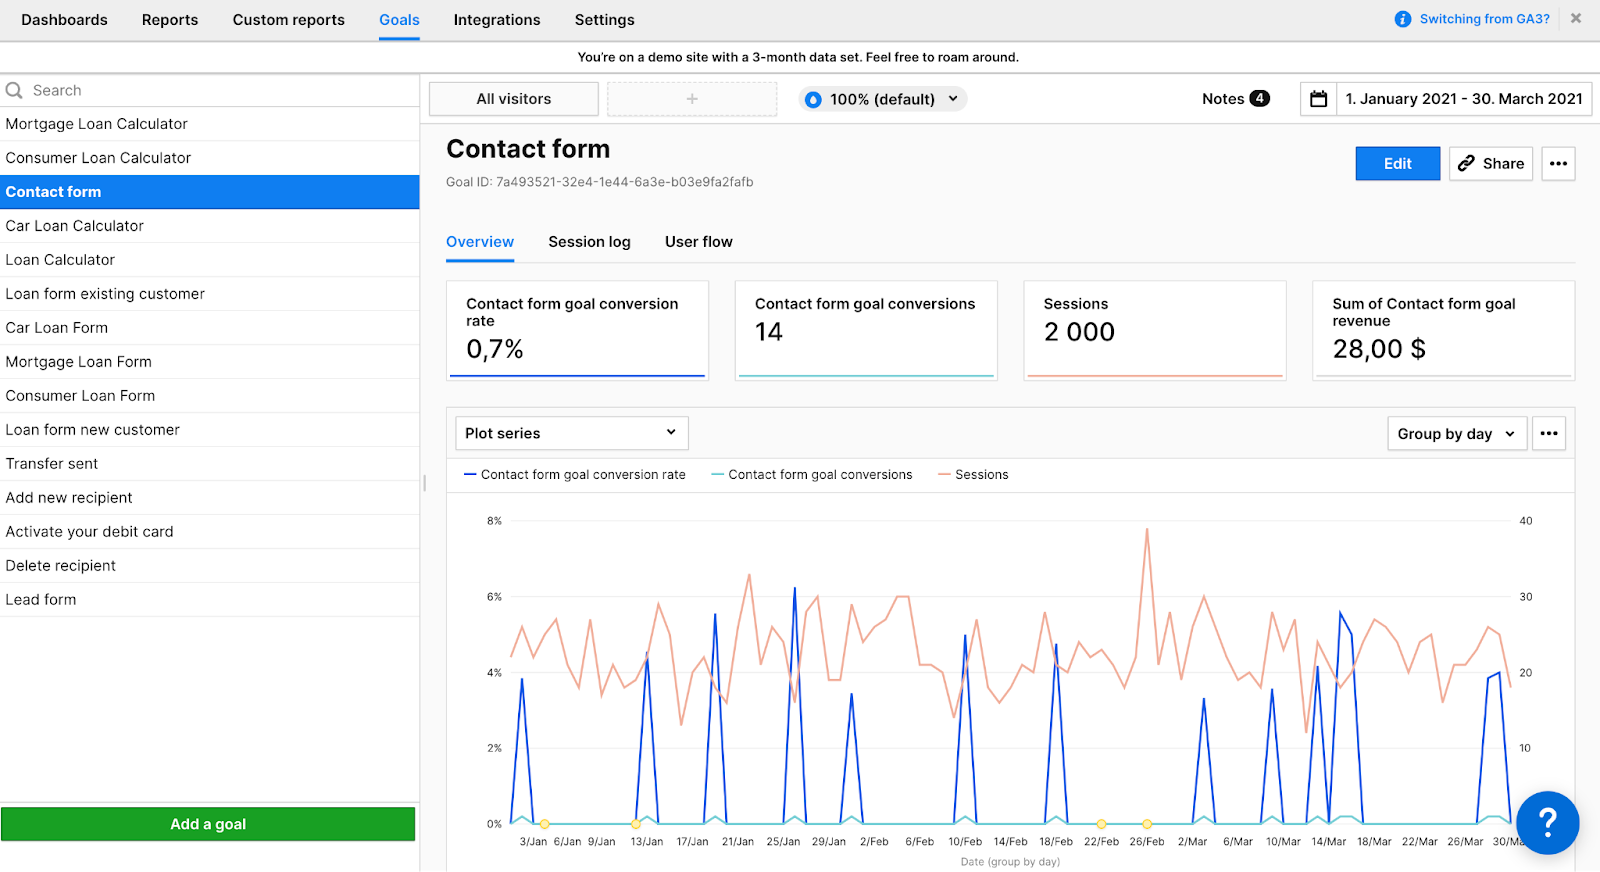The height and width of the screenshot is (872, 1600).
Task: Open the blue help question mark bubble
Action: coord(1547,823)
